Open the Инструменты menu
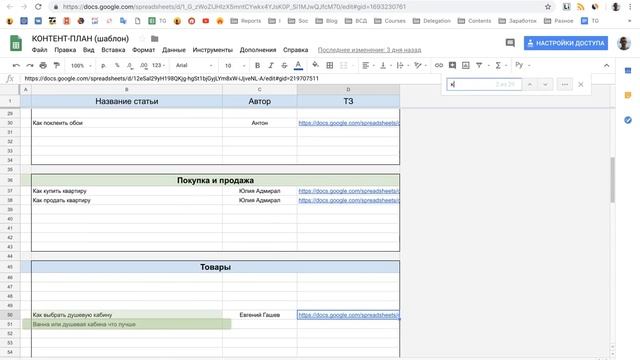The image size is (640, 360). [212, 50]
